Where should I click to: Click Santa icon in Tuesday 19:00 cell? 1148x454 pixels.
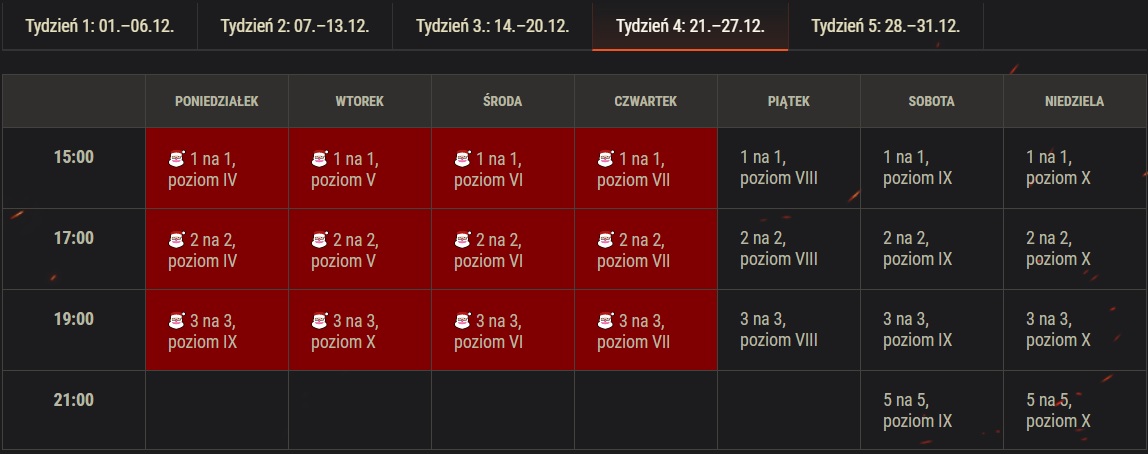click(319, 321)
